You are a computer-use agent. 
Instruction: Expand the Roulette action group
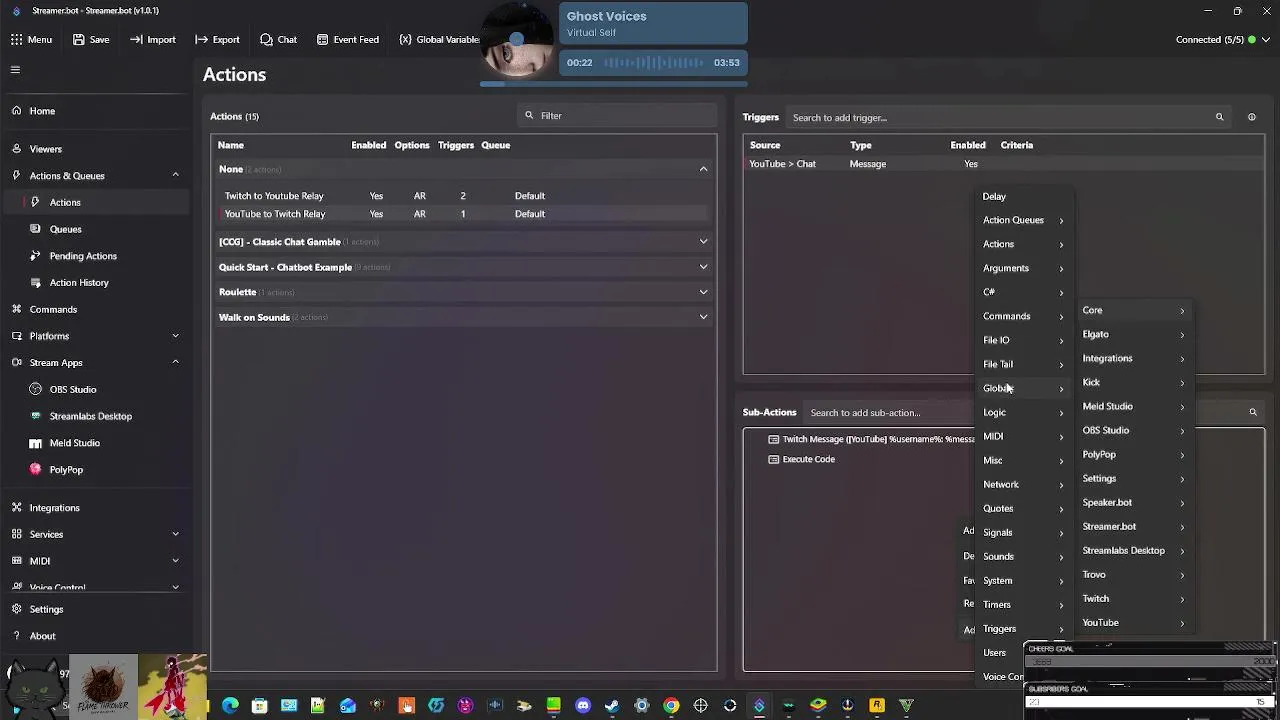tap(703, 292)
